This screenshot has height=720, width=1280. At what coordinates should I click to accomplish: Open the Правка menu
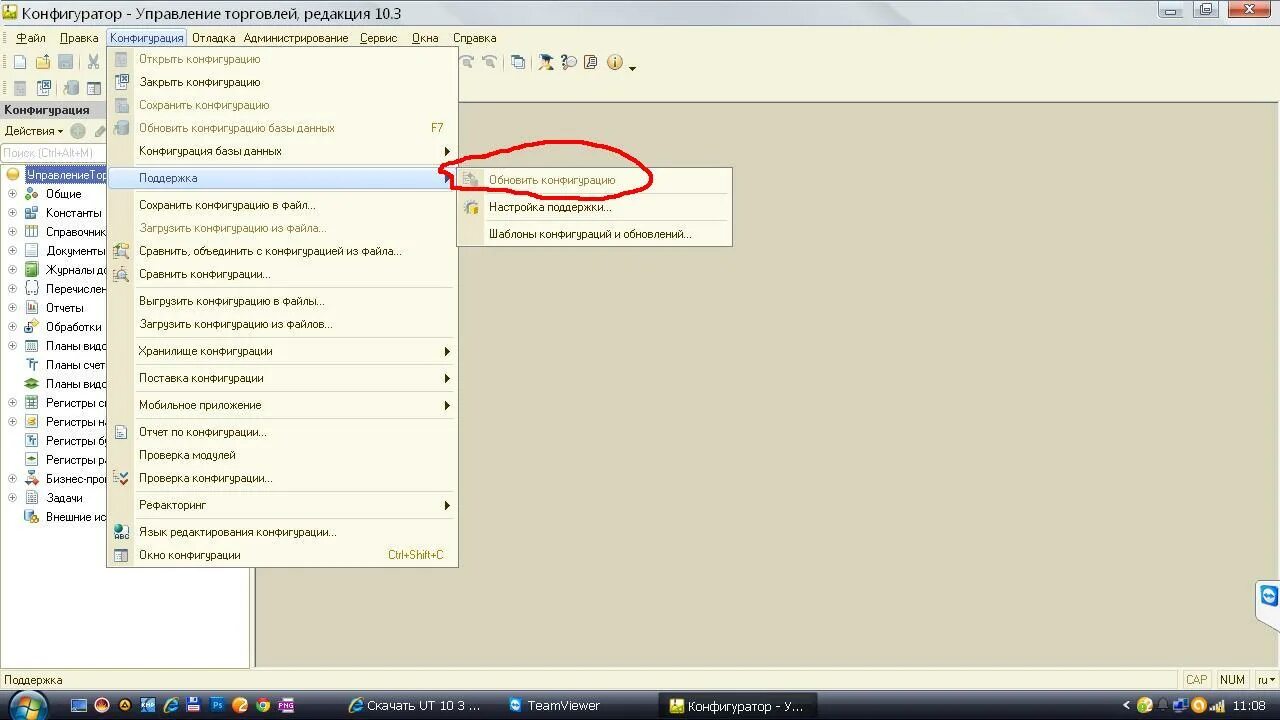79,38
